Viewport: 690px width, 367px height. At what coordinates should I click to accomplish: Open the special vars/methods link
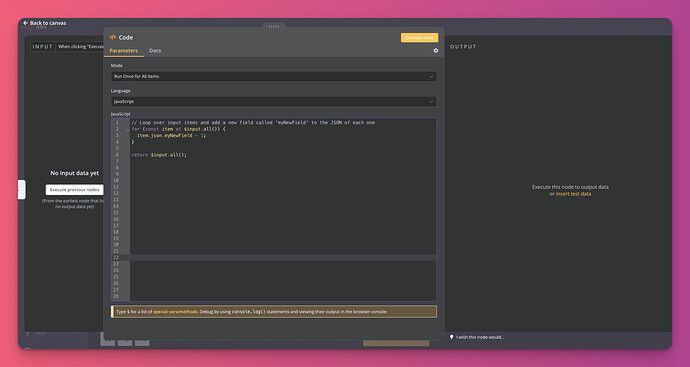(175, 312)
